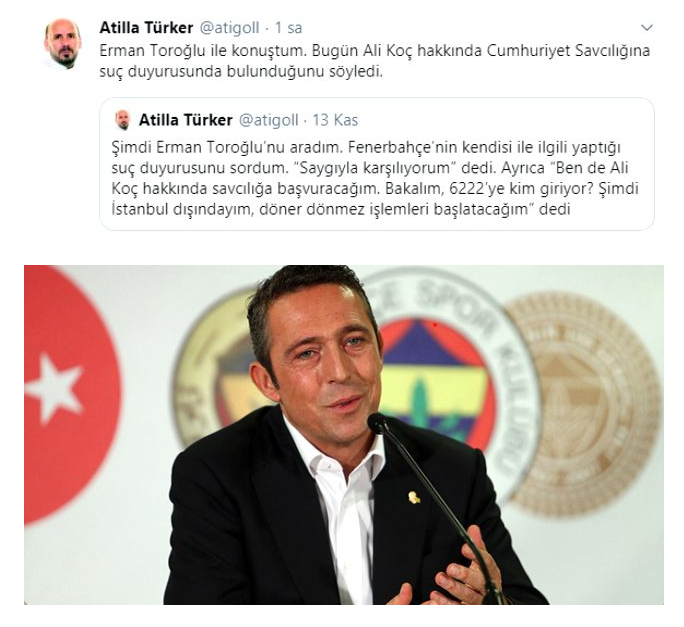
Task: Click the small avatar in the quoted tweet
Action: point(123,120)
